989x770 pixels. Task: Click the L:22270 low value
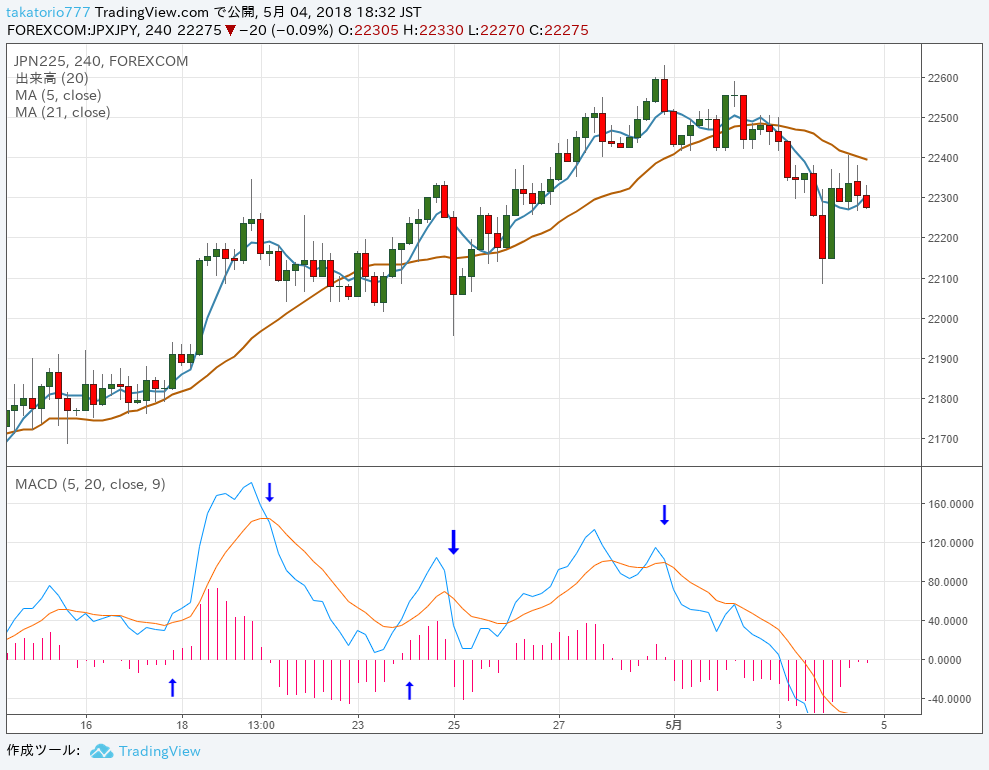tap(496, 30)
